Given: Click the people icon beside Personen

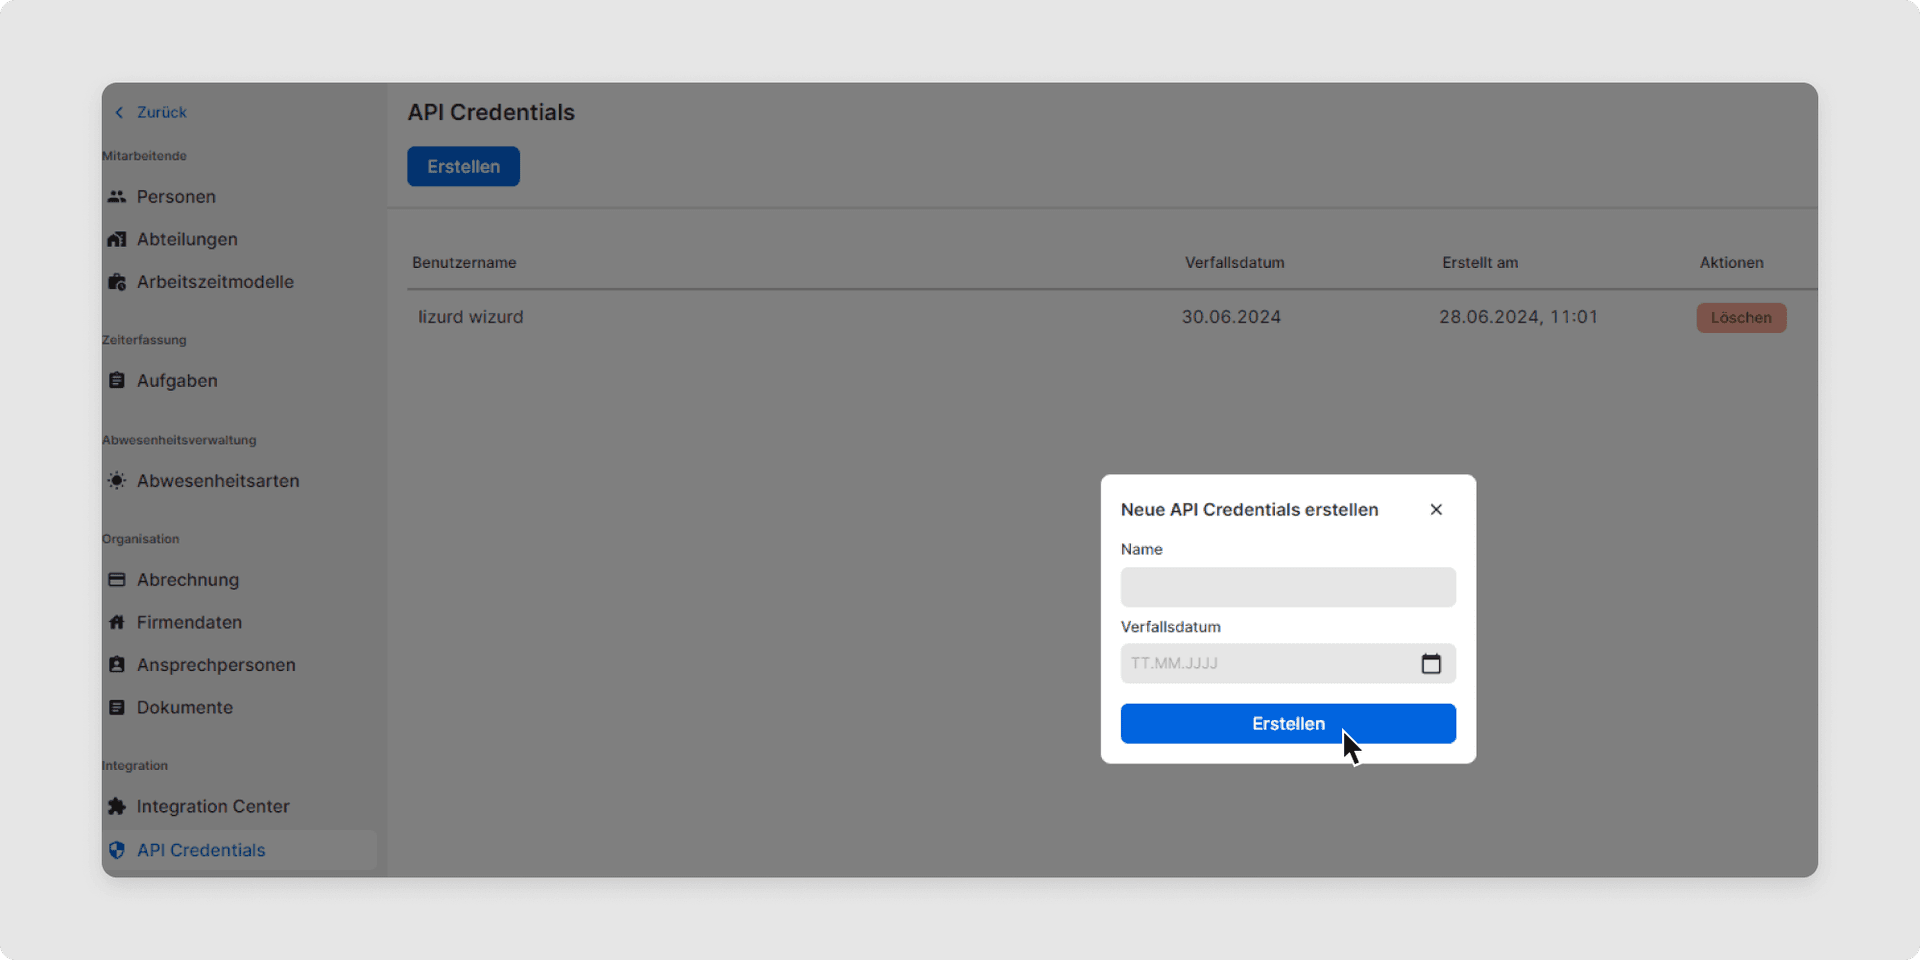Looking at the screenshot, I should click(117, 197).
